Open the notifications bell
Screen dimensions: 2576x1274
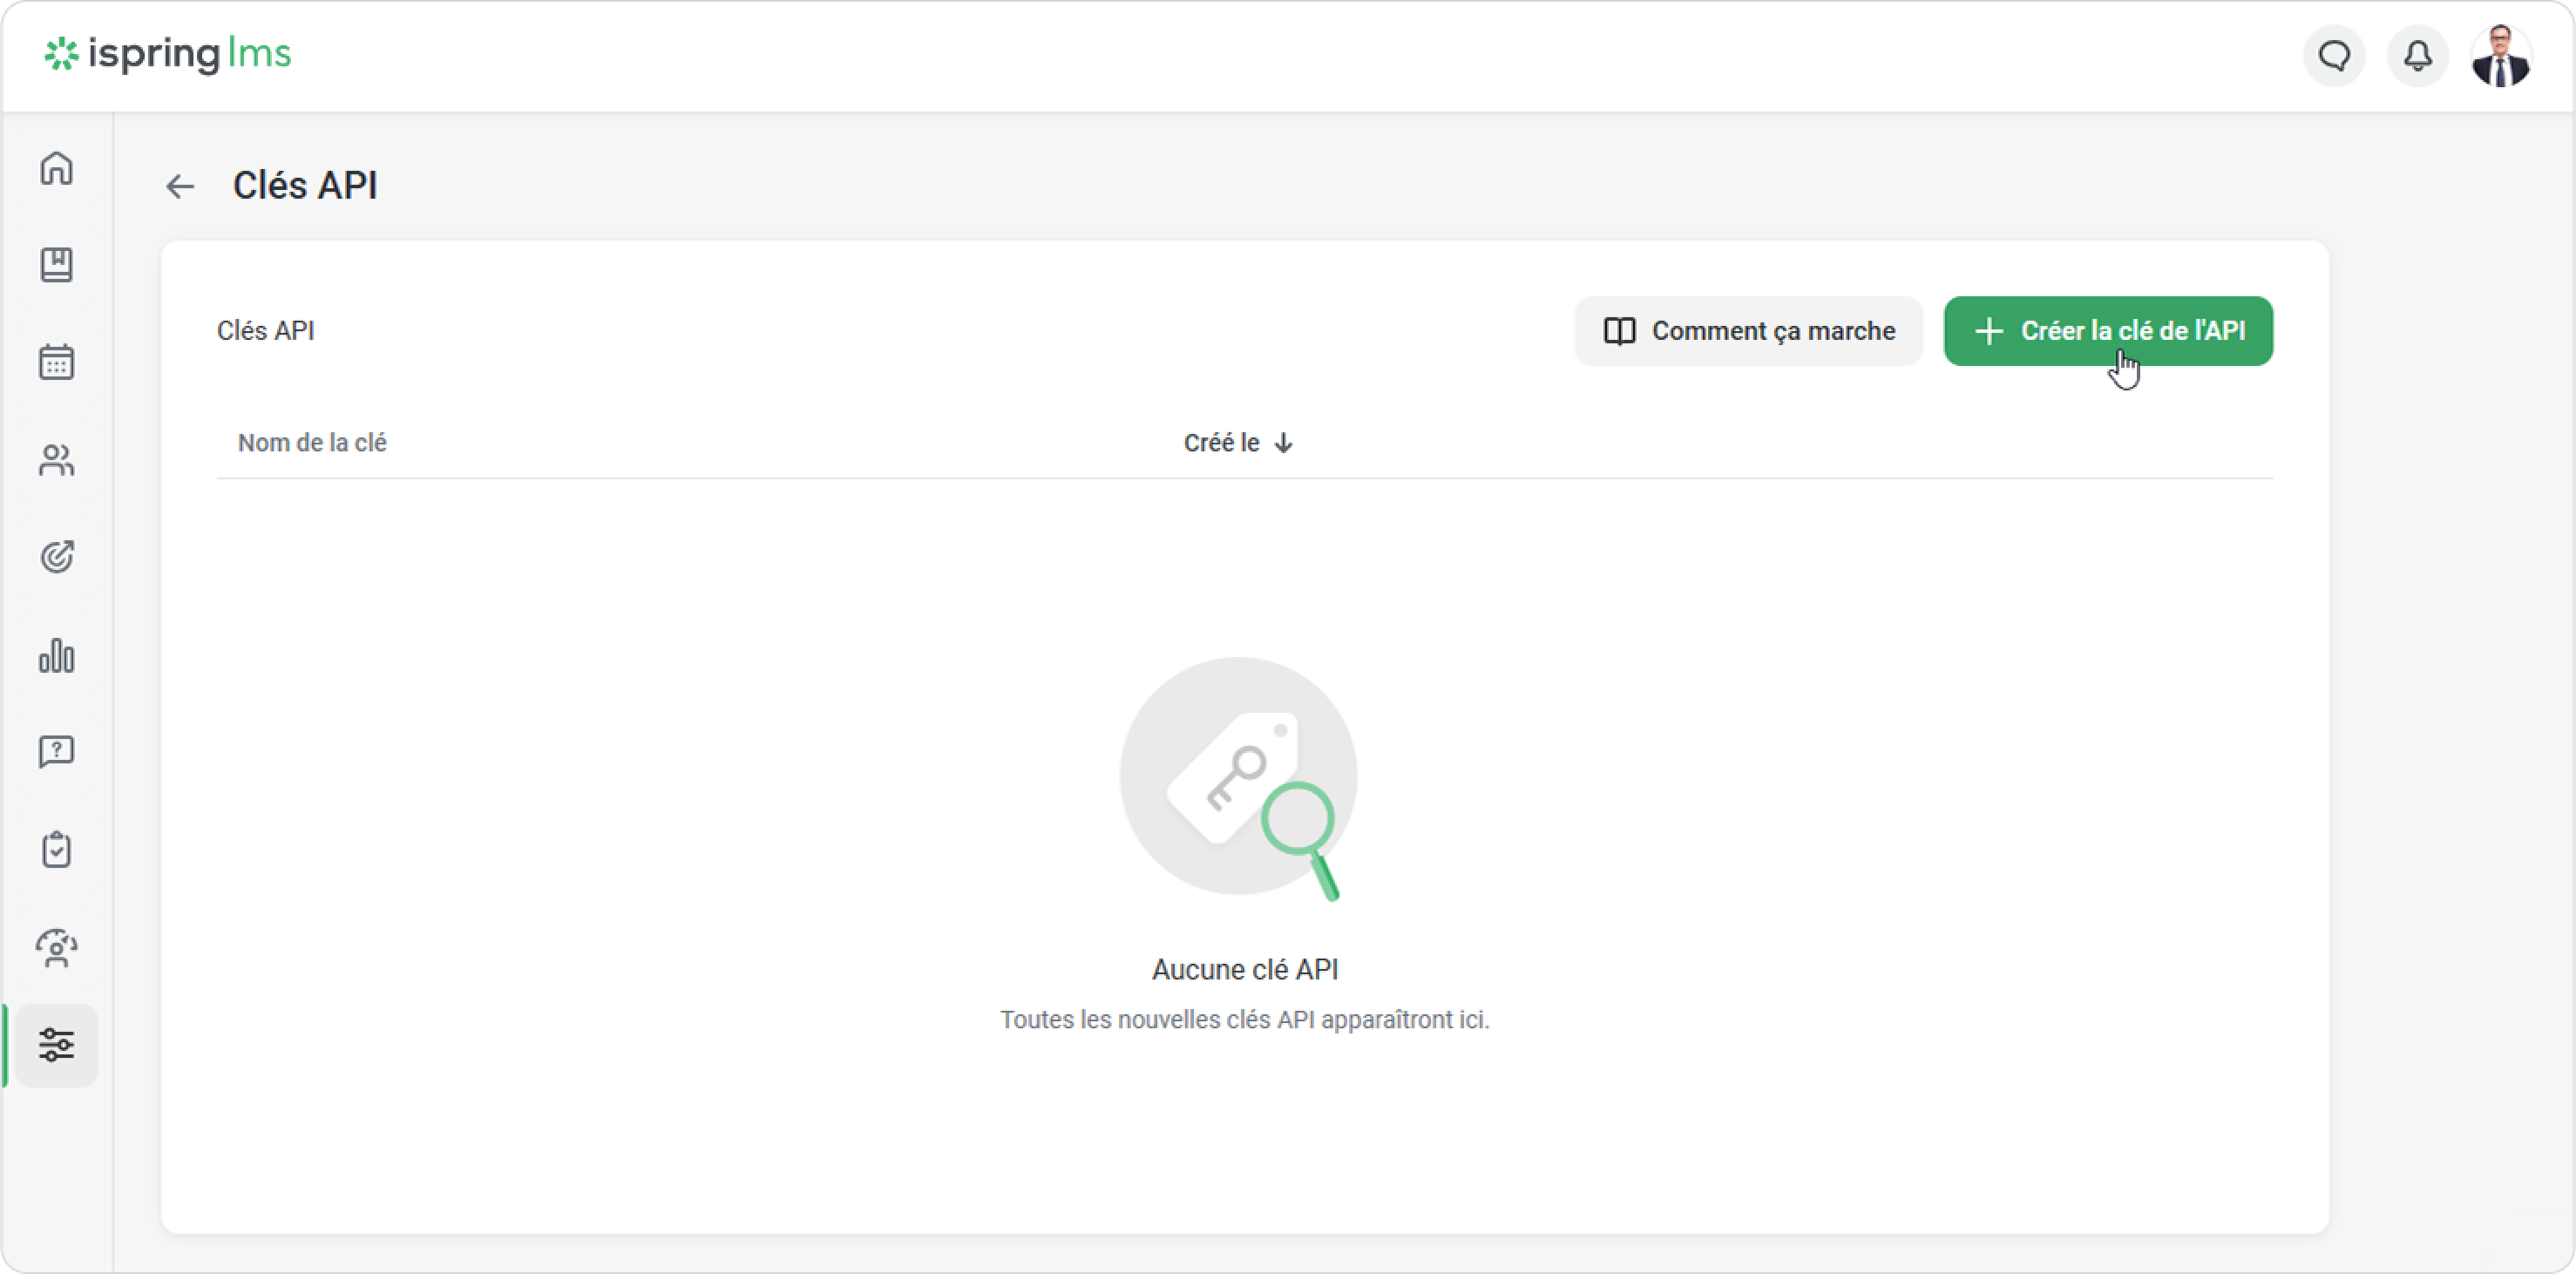pyautogui.click(x=2417, y=56)
